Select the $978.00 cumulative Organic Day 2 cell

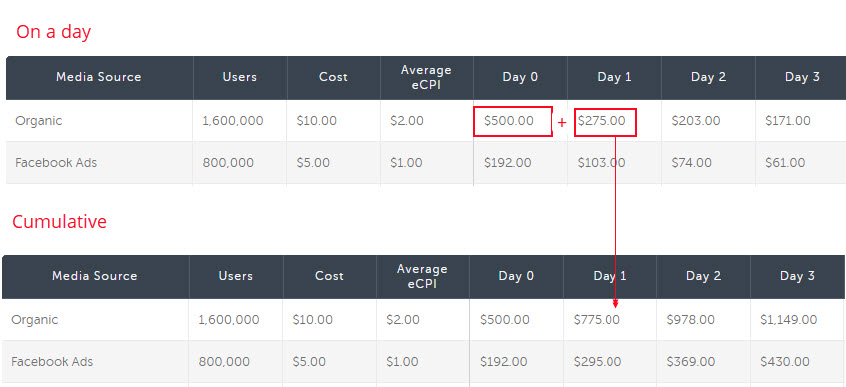tap(691, 320)
